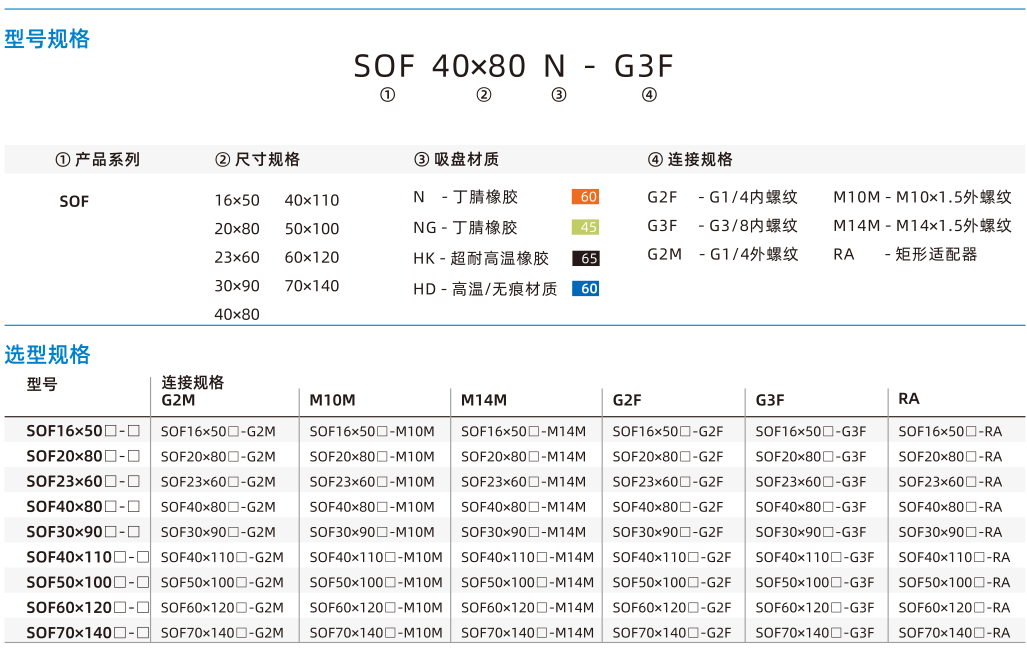Select the black 65 hardness badge
Viewport: 1027px width, 648px height.
(x=586, y=258)
